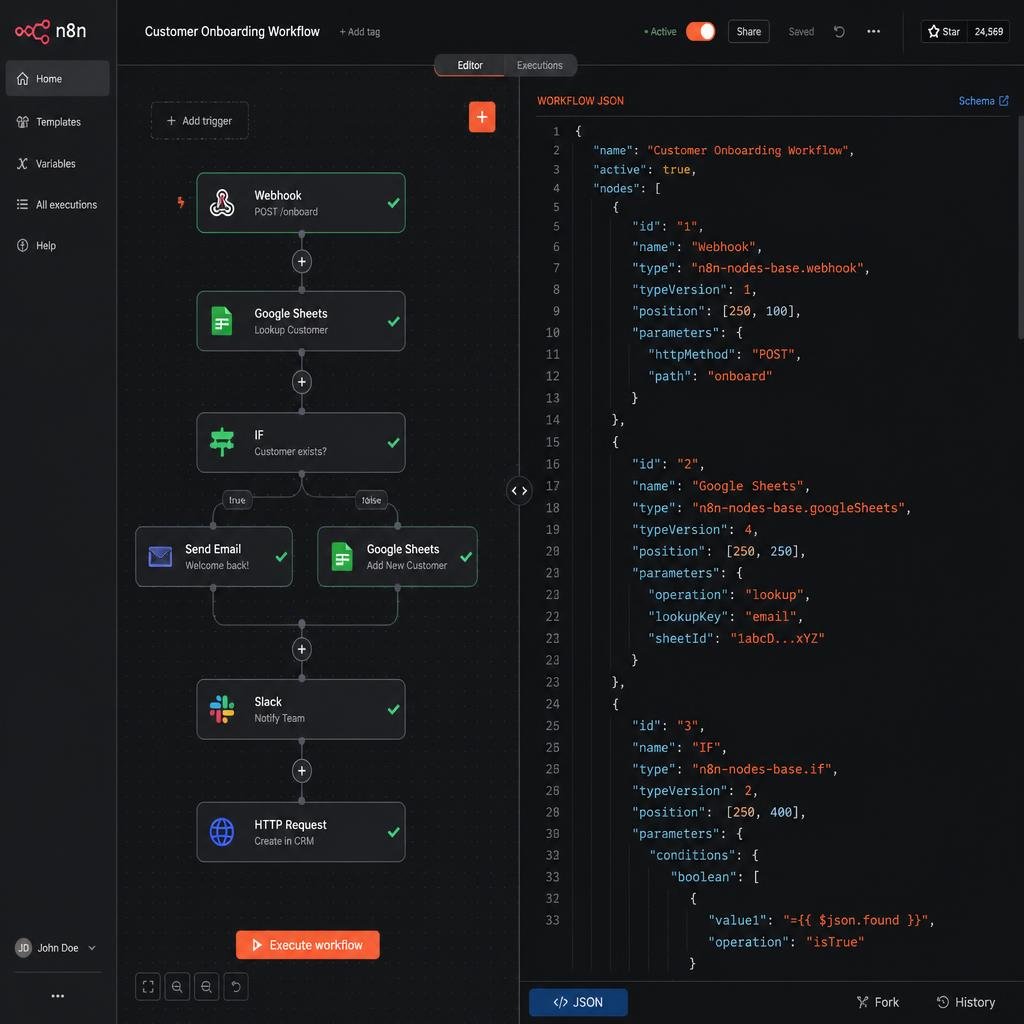Select the Webhook node icon
The height and width of the screenshot is (1024, 1024).
(x=222, y=202)
